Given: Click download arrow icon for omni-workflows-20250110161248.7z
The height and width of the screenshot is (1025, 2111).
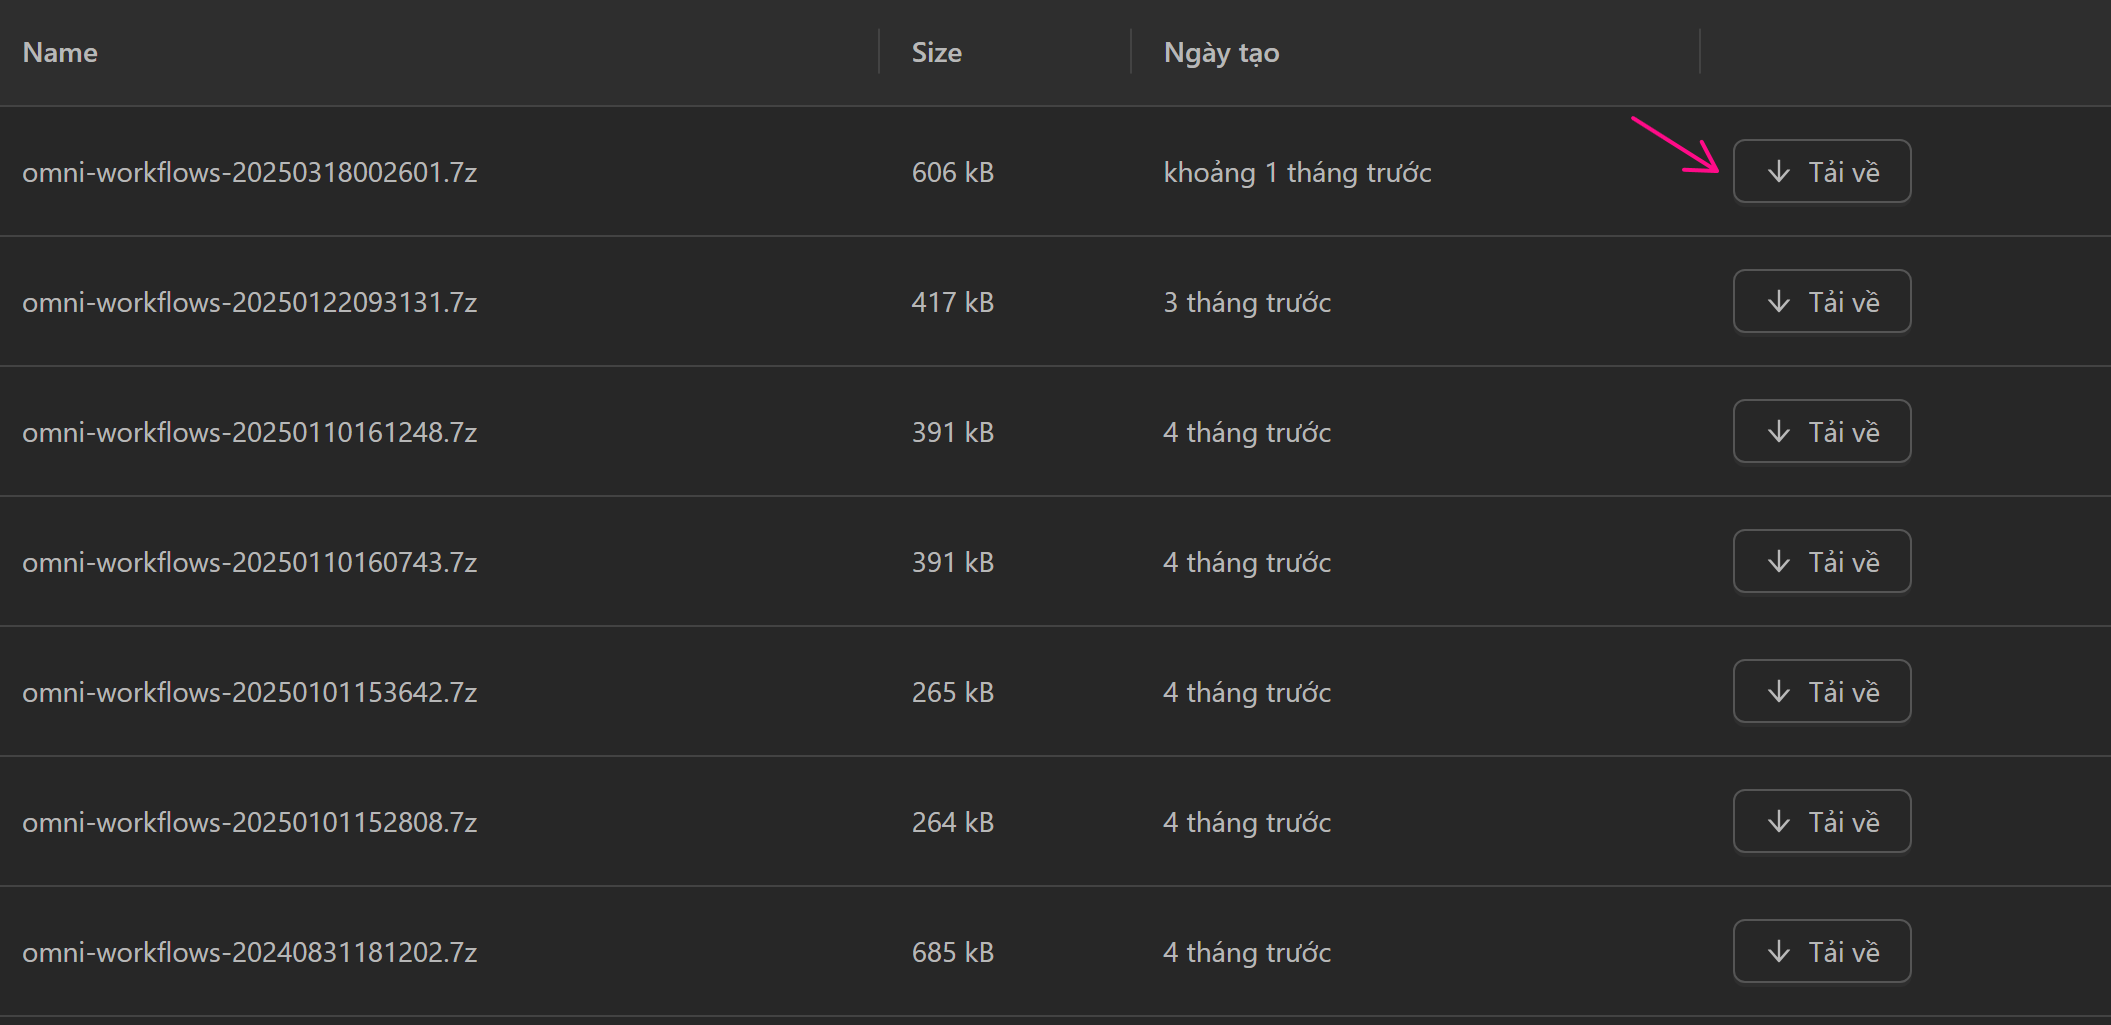Looking at the screenshot, I should pyautogui.click(x=1778, y=432).
